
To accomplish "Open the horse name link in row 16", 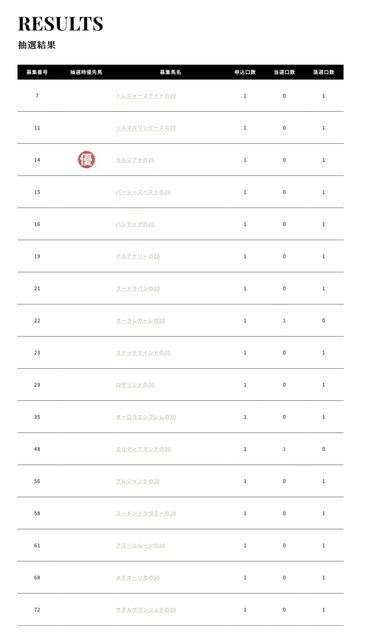I will [x=135, y=224].
